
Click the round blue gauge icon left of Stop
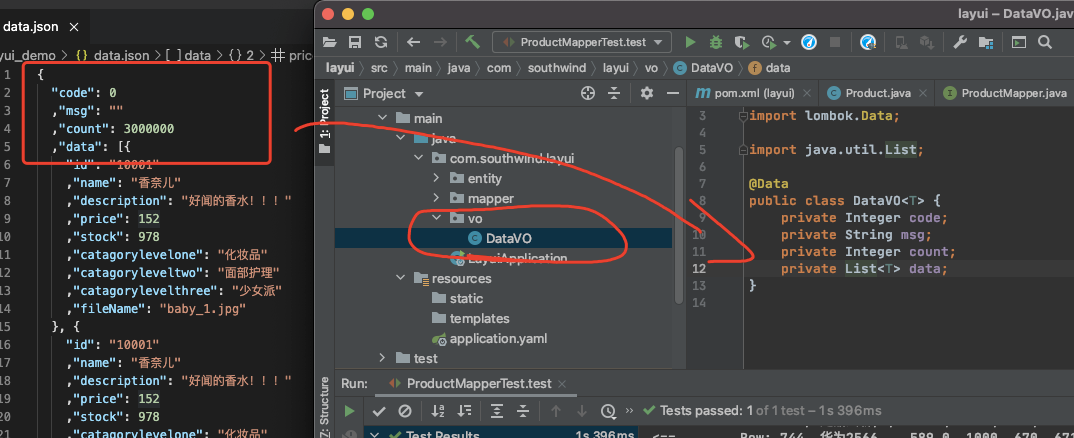(x=809, y=42)
